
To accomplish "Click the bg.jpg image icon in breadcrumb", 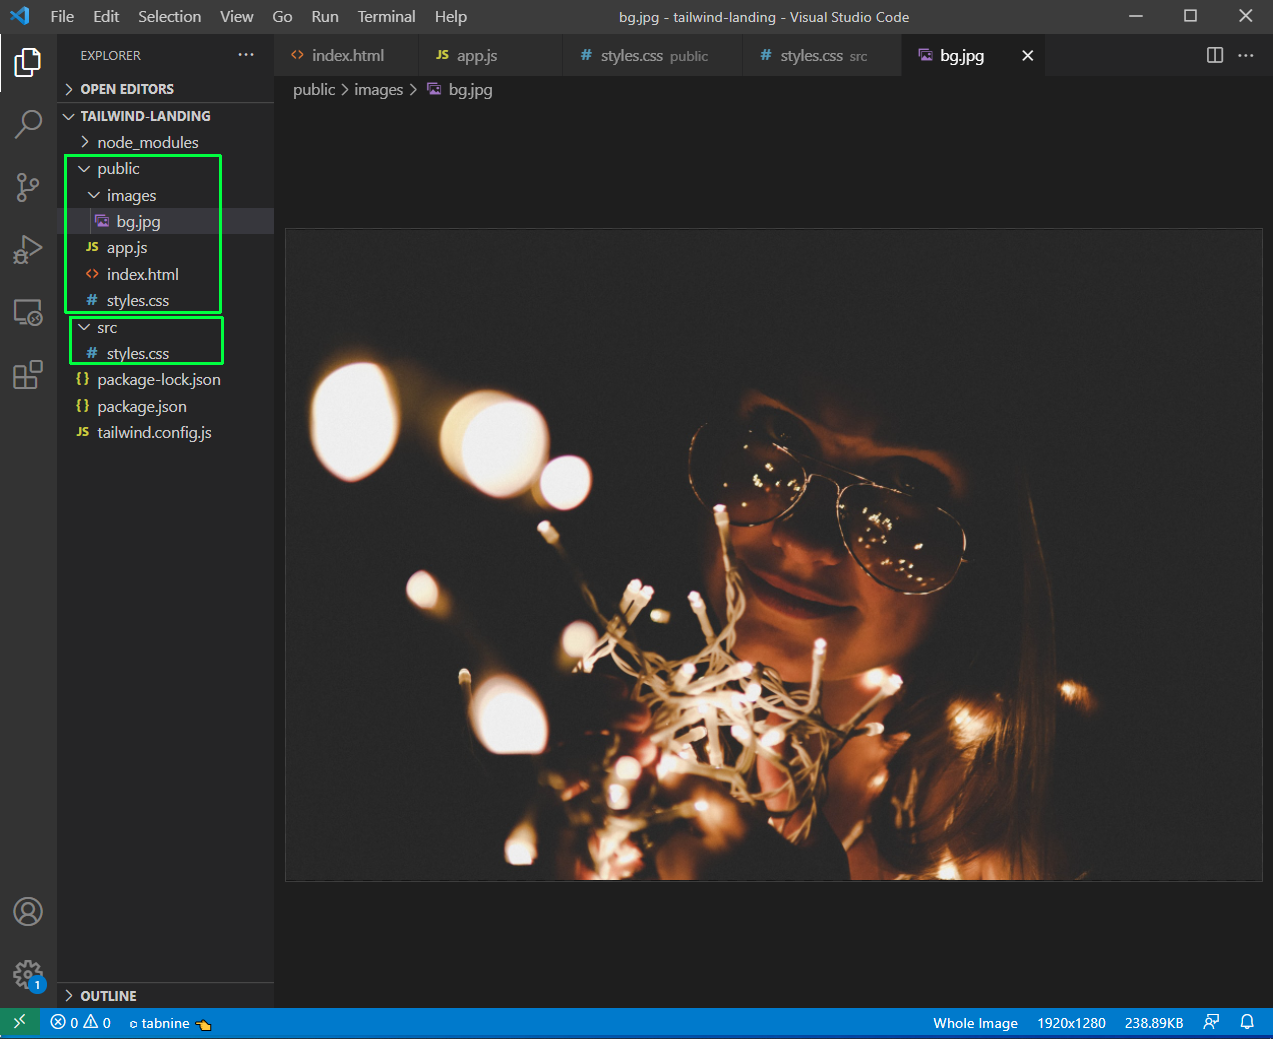I will pyautogui.click(x=434, y=89).
